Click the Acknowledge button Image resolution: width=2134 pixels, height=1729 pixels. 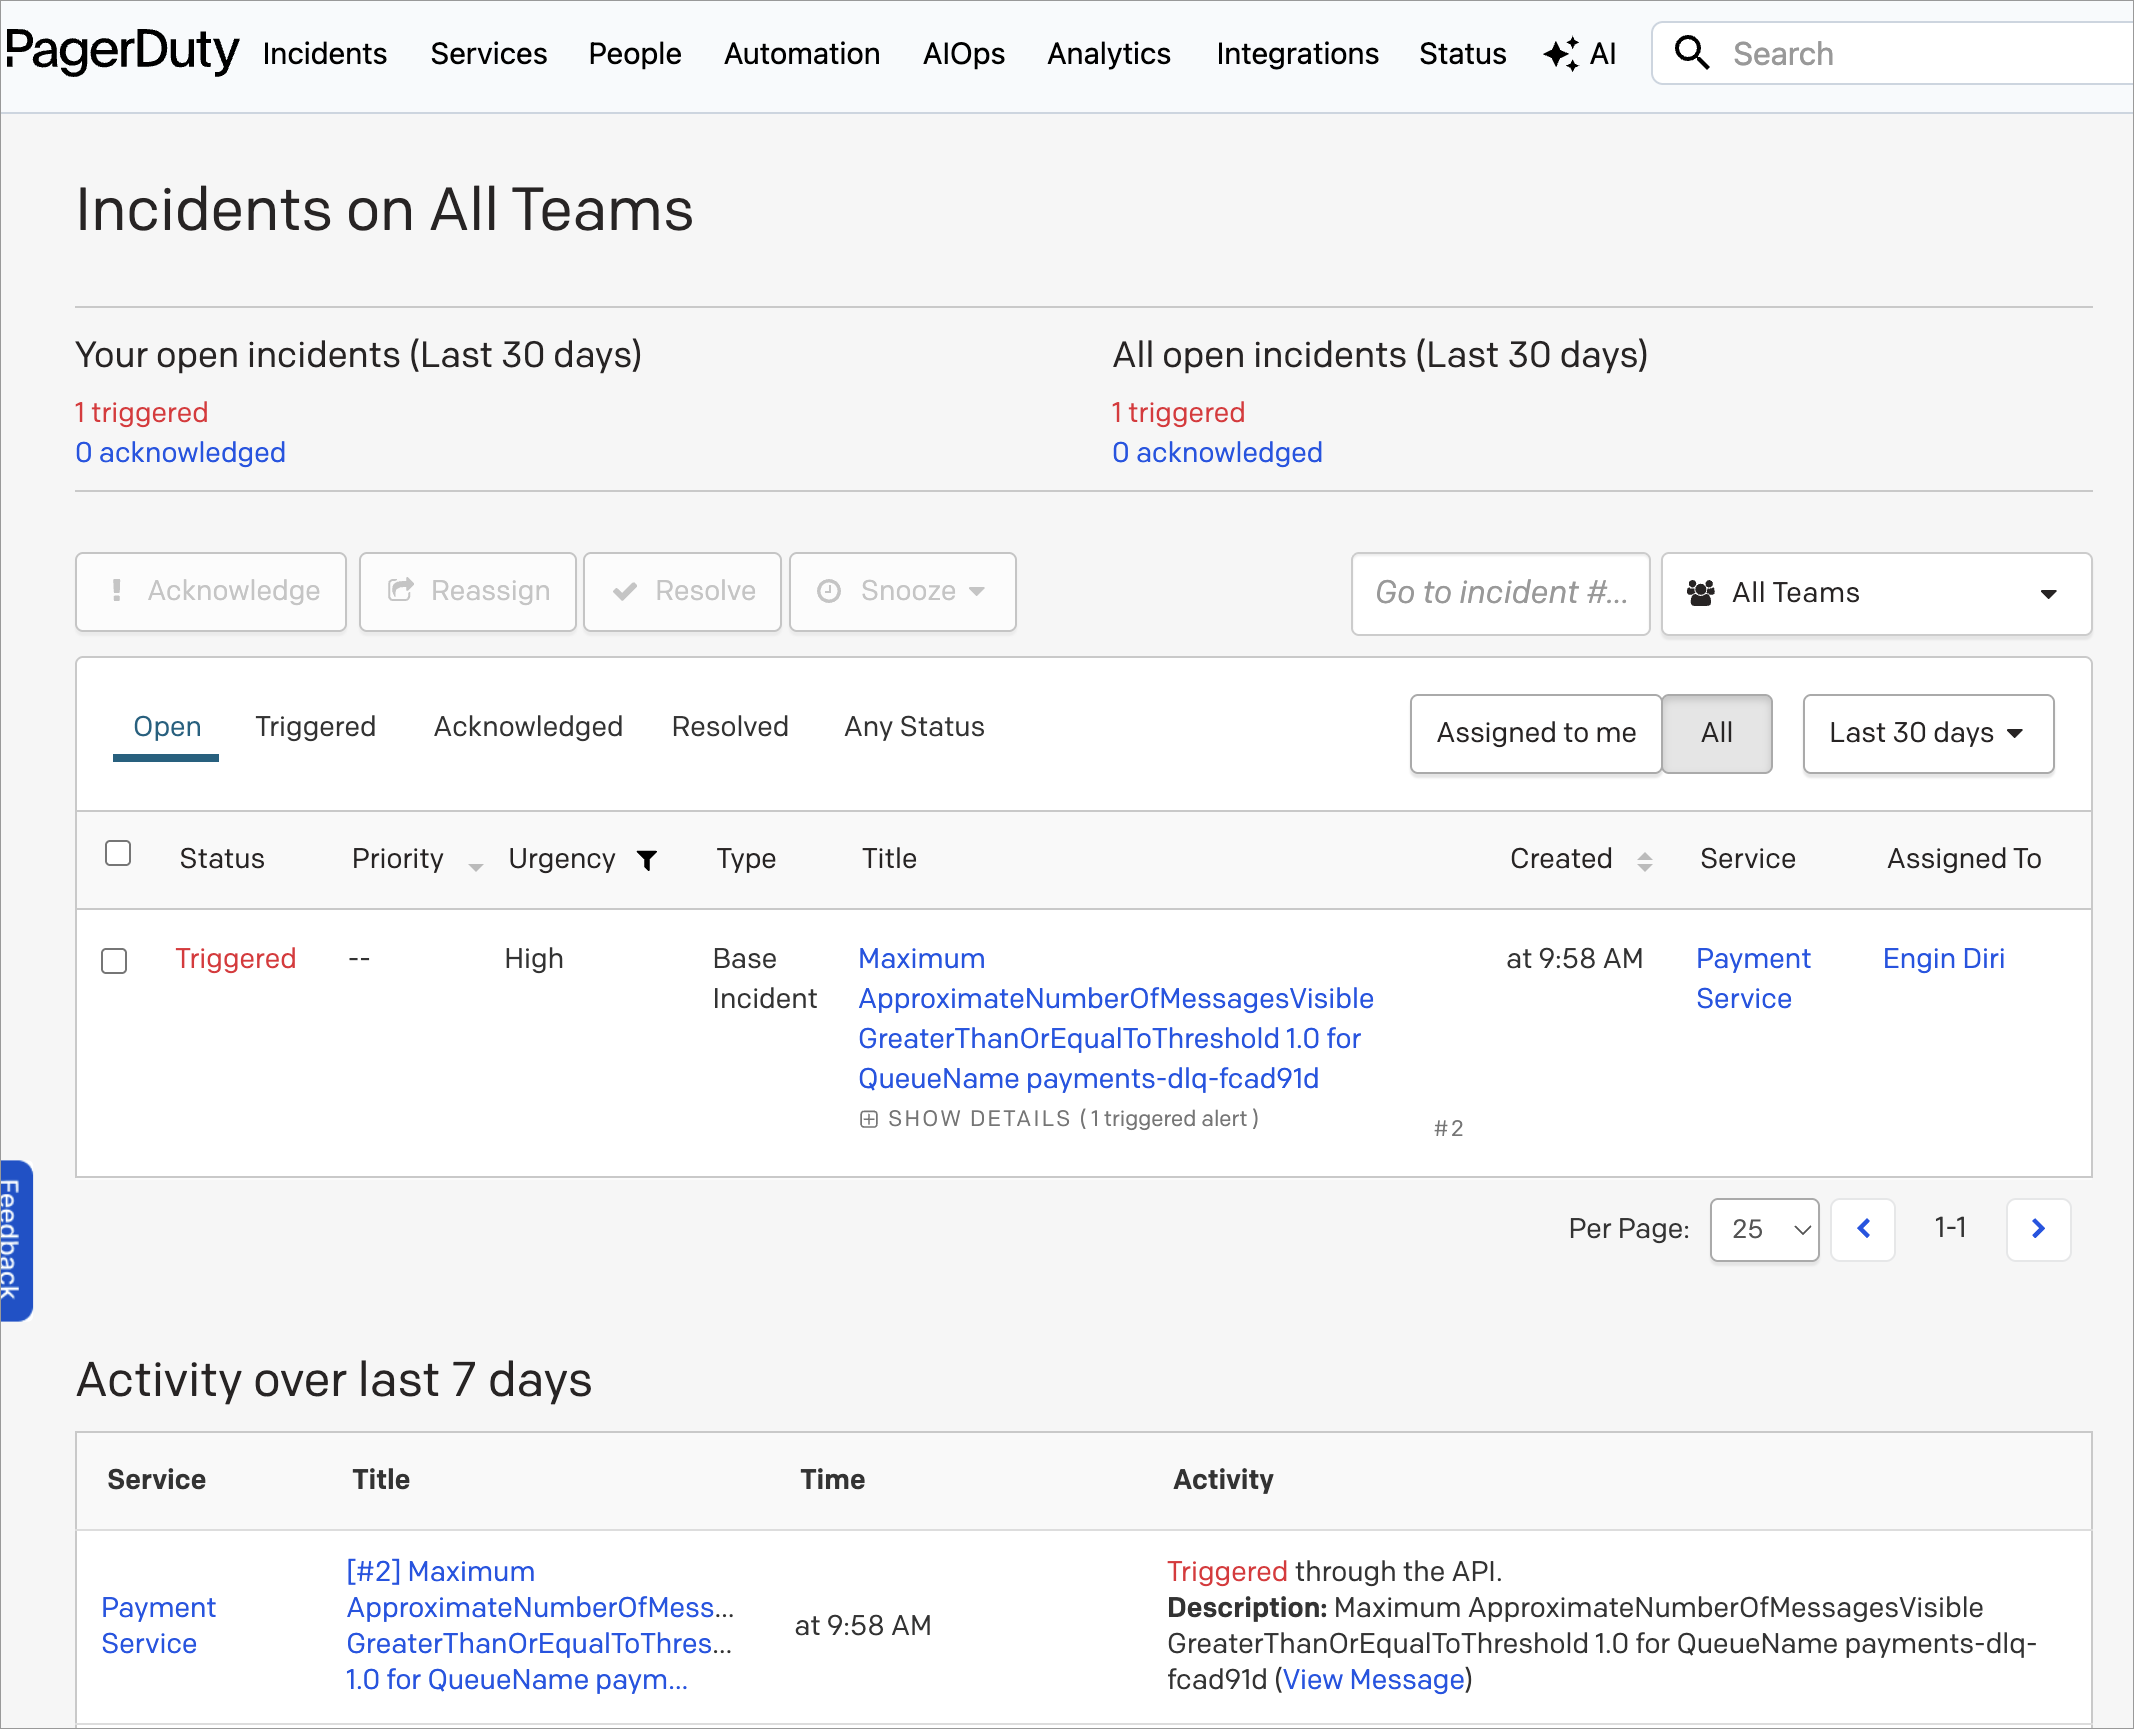pyautogui.click(x=211, y=591)
